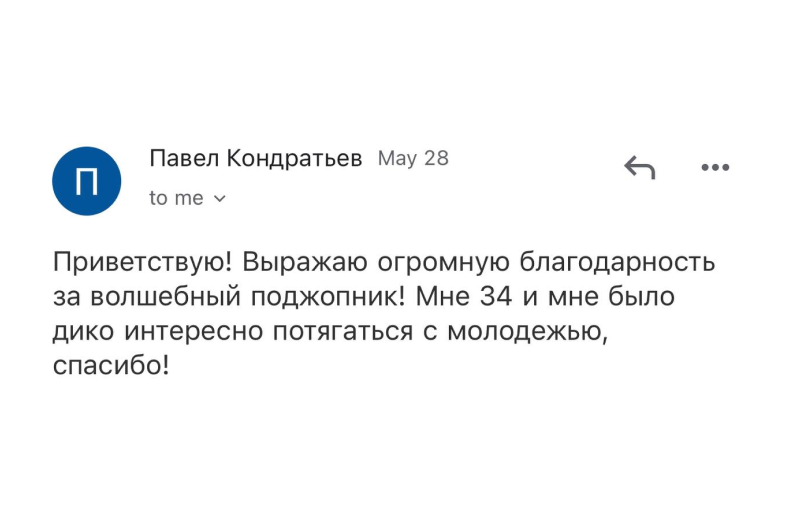
Task: Click the blue "П" sender avatar
Action: click(86, 180)
